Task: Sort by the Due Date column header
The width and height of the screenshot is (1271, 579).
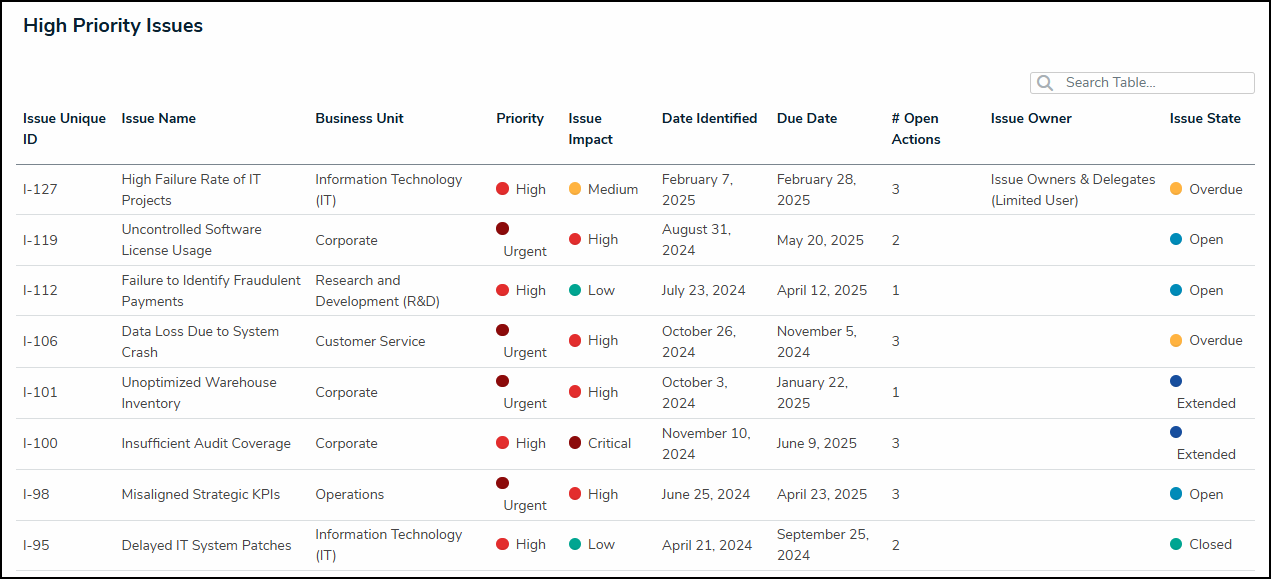Action: point(806,118)
